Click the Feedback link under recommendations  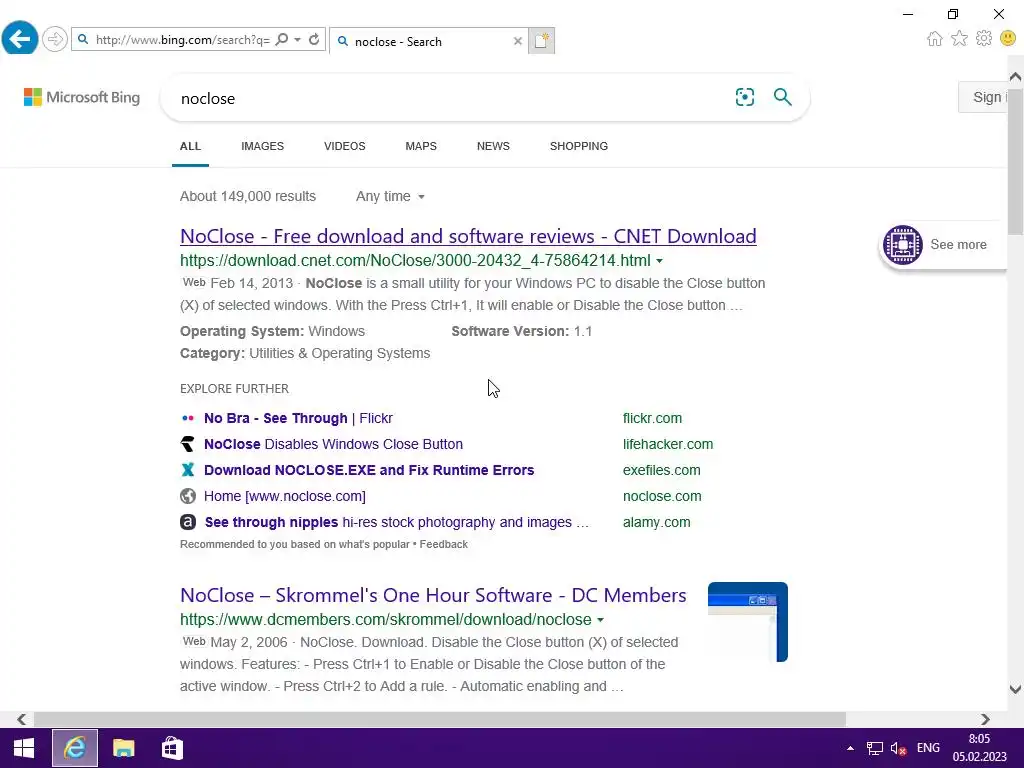coord(443,544)
